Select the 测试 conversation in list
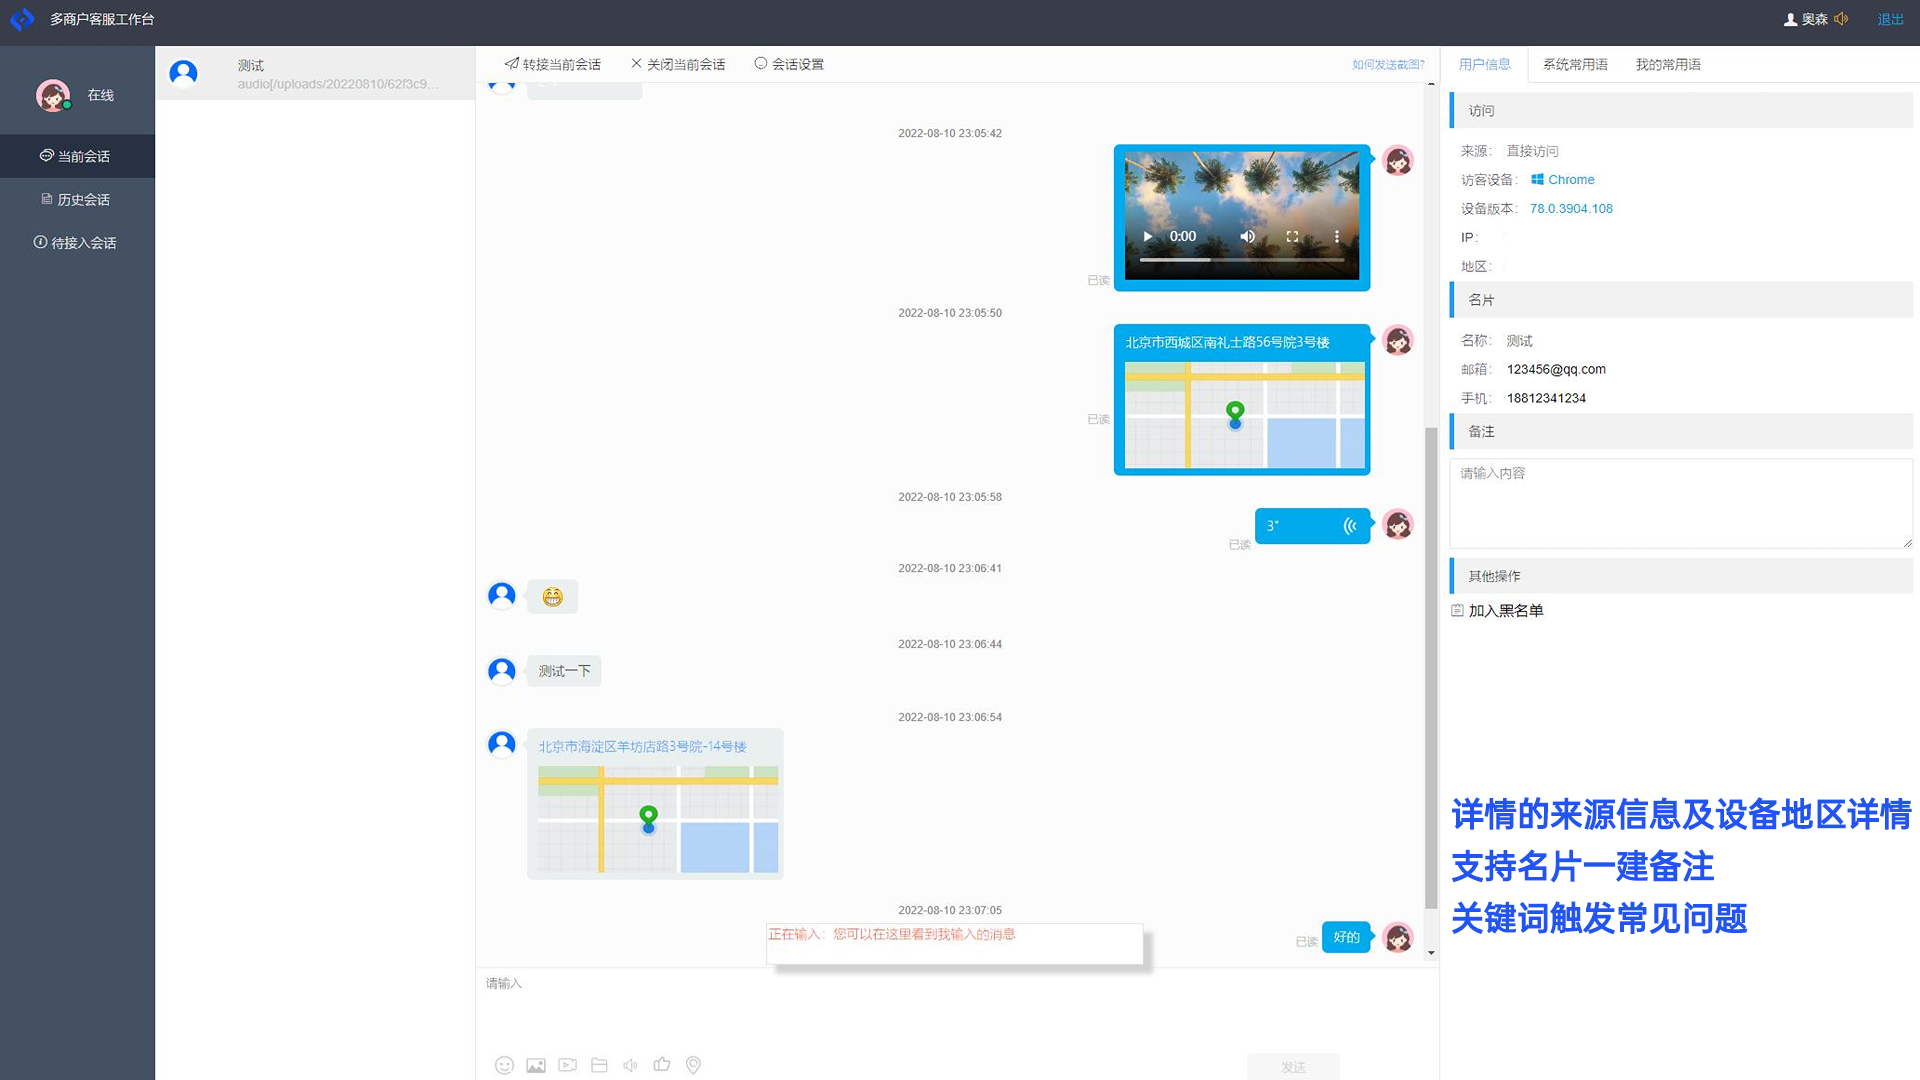Viewport: 1920px width, 1080px height. (x=315, y=73)
